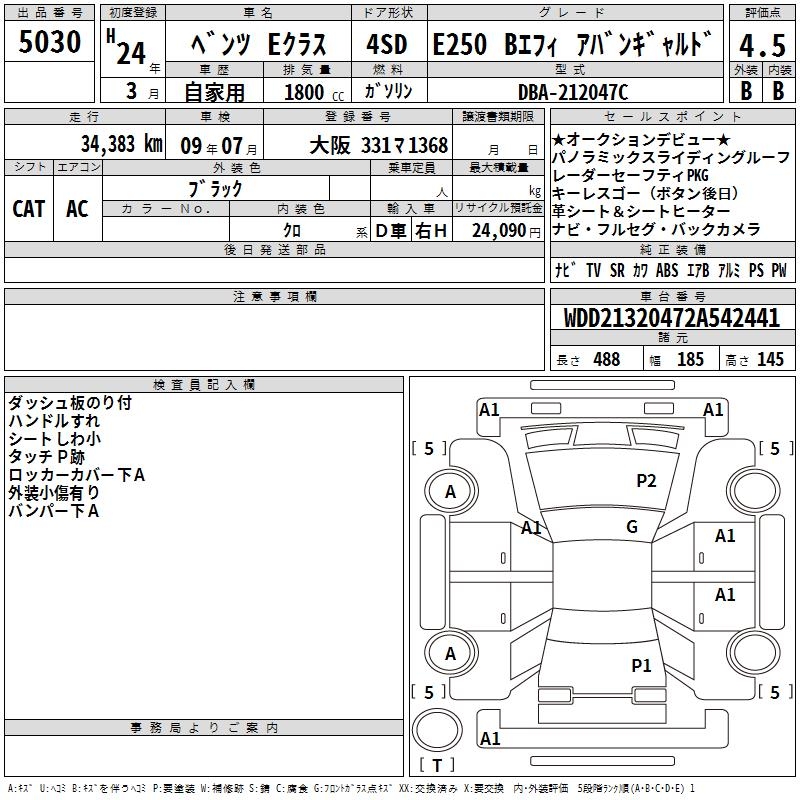Click the upper-left wheel circle marked A

451,491
